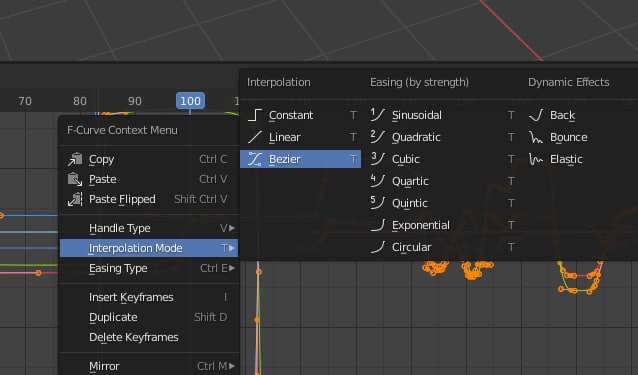Click the Ctrl V shortcut hint
638x375 pixels.
[213, 179]
